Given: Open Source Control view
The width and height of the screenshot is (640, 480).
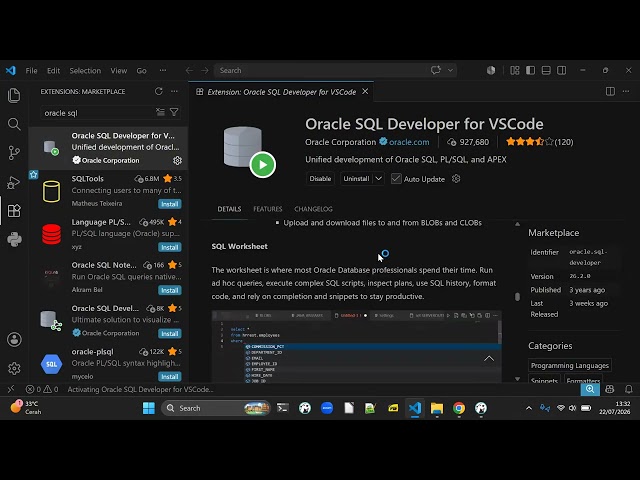Looking at the screenshot, I should pos(14,153).
